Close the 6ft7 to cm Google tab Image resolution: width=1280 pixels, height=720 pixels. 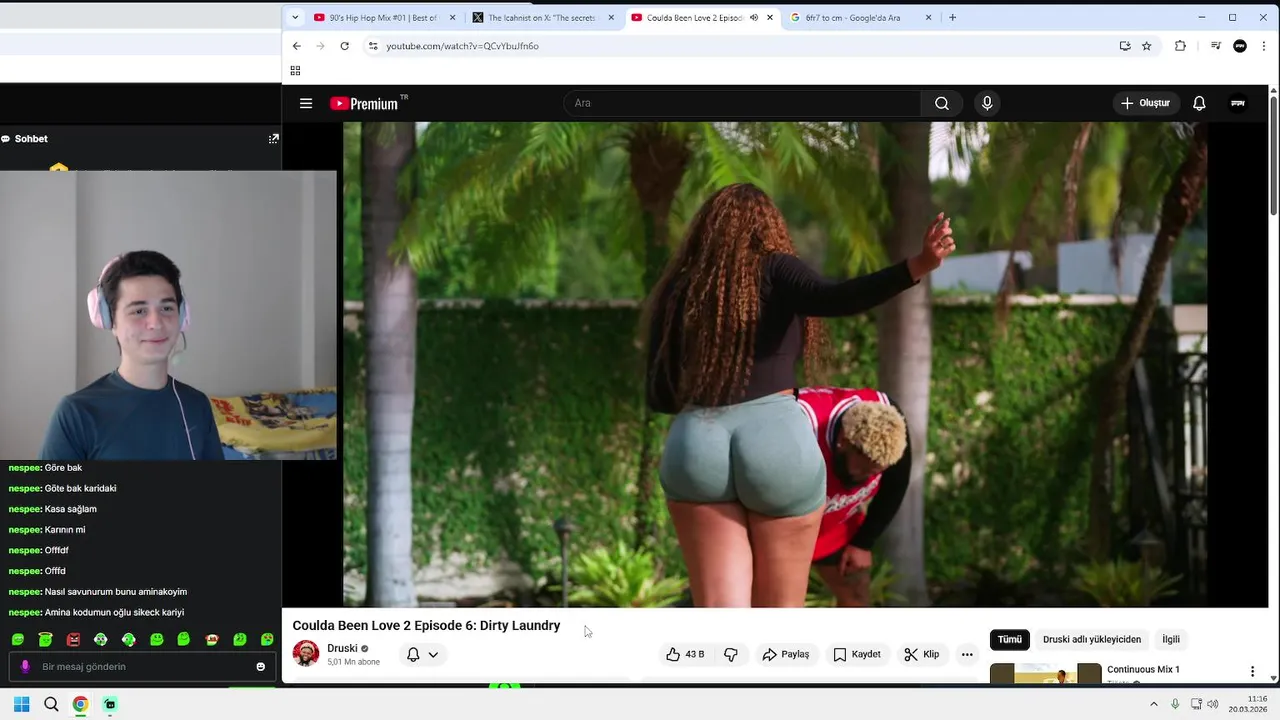pyautogui.click(x=928, y=17)
